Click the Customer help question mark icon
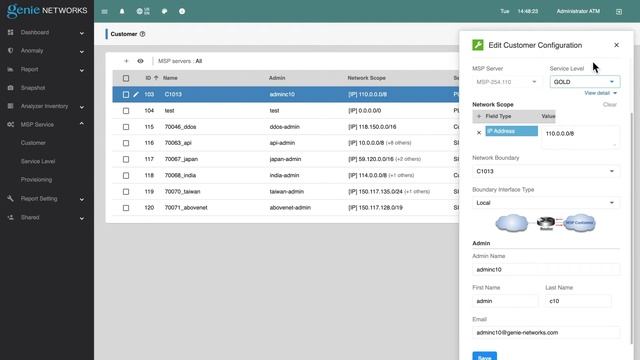640x360 pixels. pyautogui.click(x=142, y=34)
